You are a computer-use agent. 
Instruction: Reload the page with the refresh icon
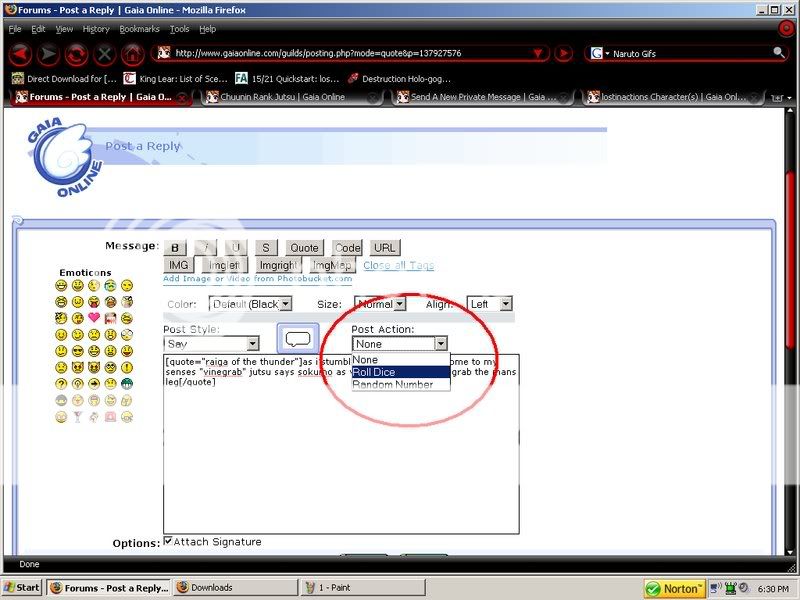76,53
